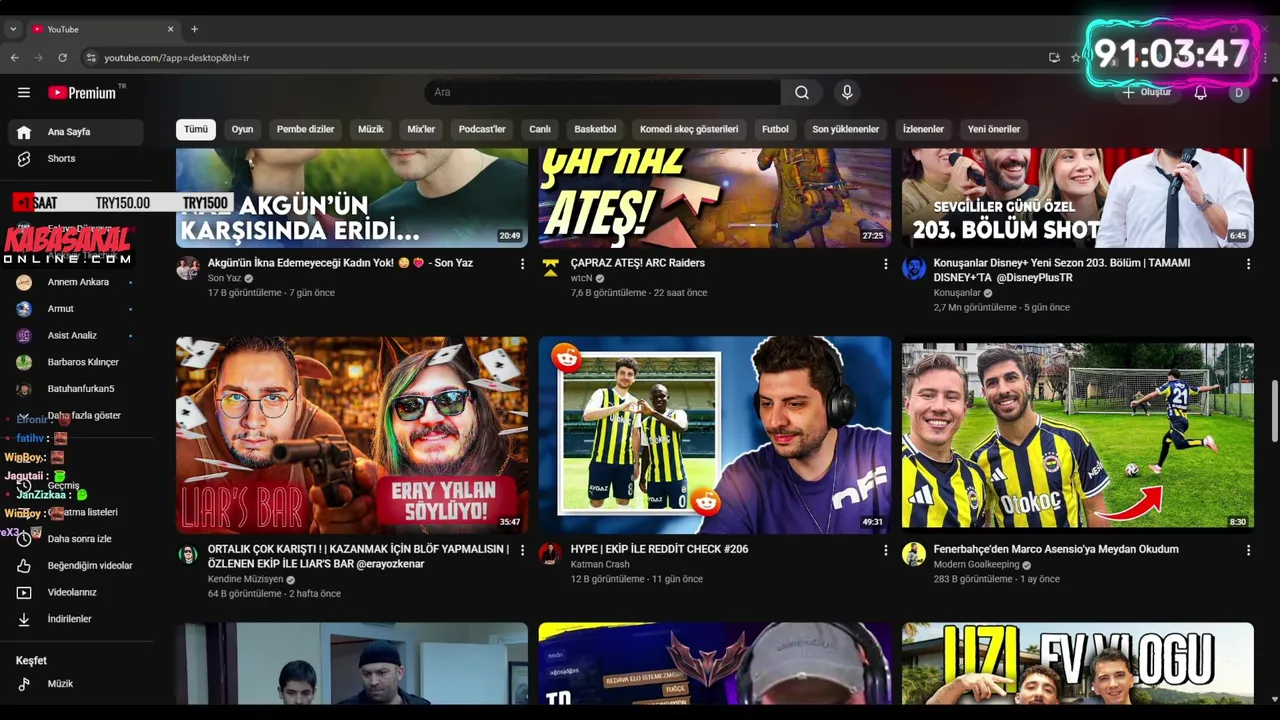Click the site info icon in address bar
Viewport: 1280px width, 720px height.
[x=91, y=58]
